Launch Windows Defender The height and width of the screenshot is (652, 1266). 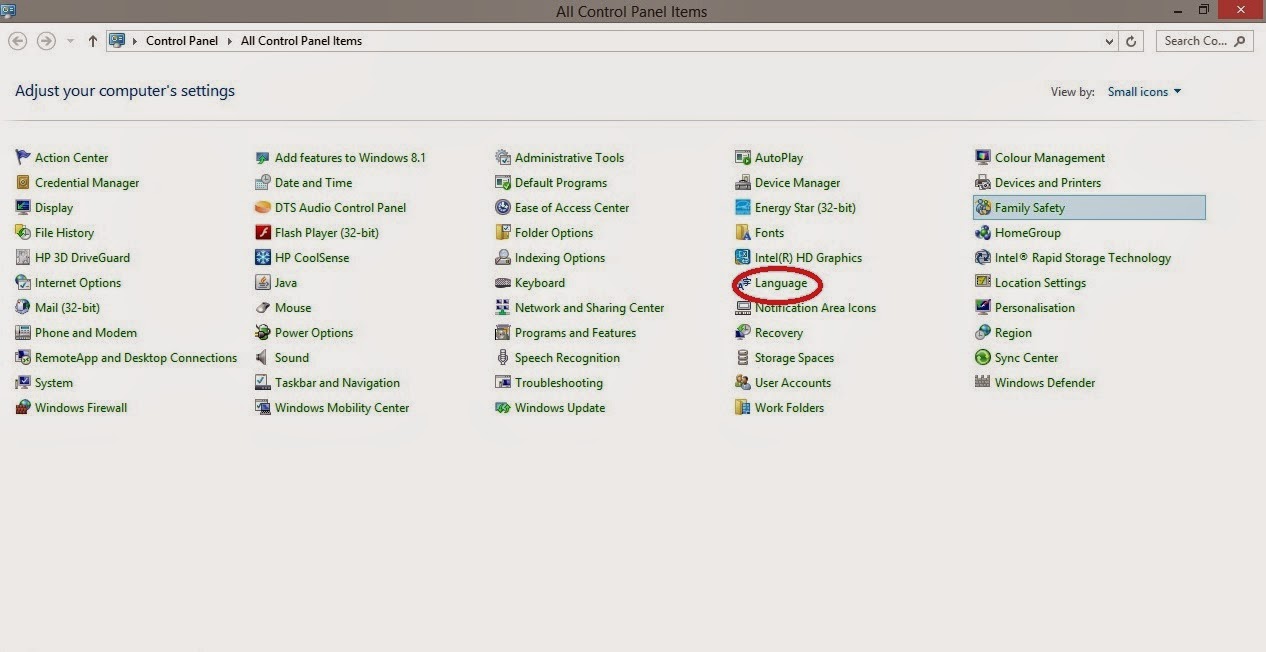click(1043, 382)
